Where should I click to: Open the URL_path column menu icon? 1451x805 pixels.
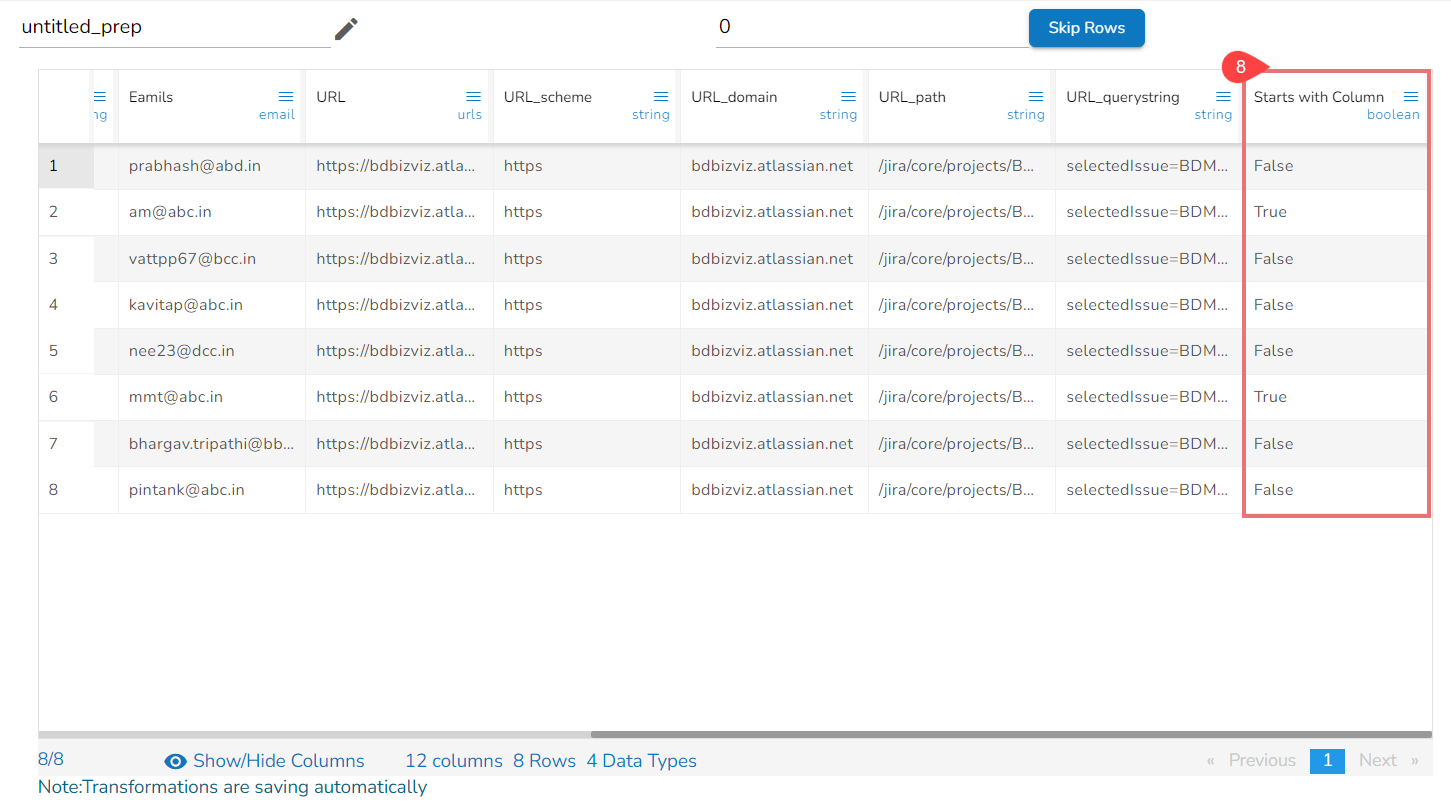click(x=1036, y=96)
